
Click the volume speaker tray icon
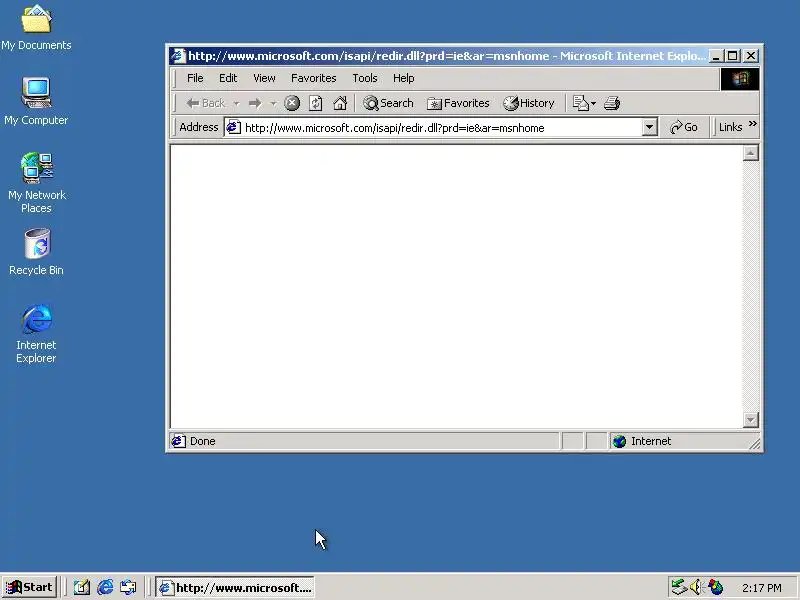coord(696,587)
